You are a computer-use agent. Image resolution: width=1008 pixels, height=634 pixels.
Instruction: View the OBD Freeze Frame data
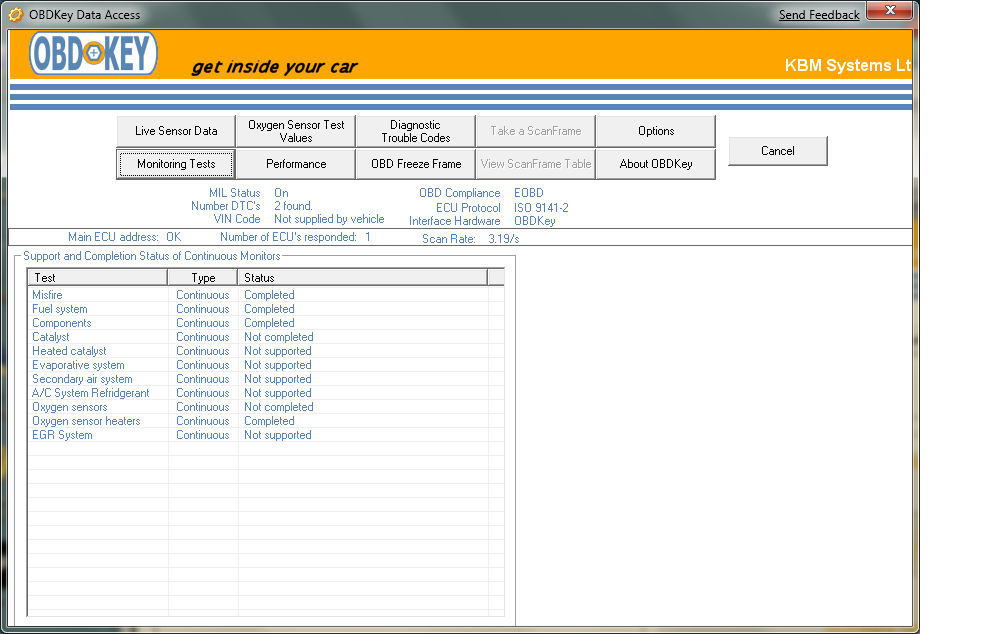(x=416, y=164)
